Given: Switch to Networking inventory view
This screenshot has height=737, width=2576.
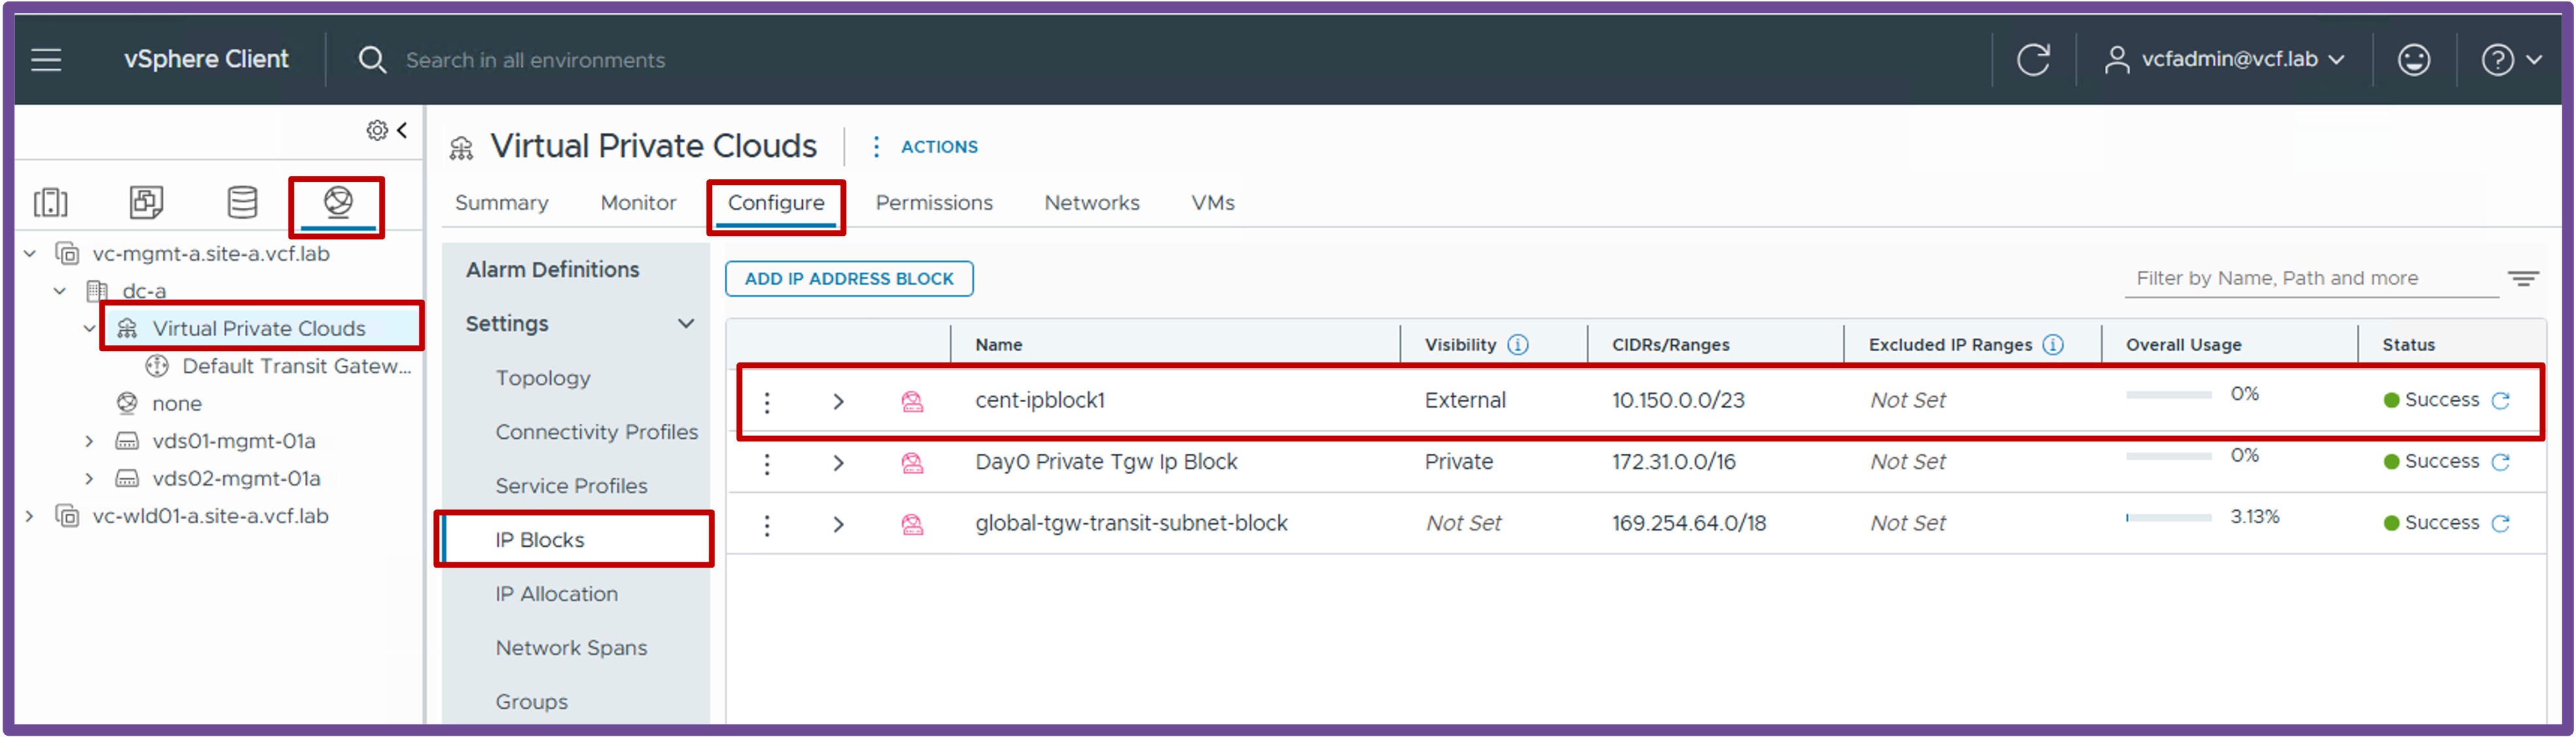Looking at the screenshot, I should point(338,202).
